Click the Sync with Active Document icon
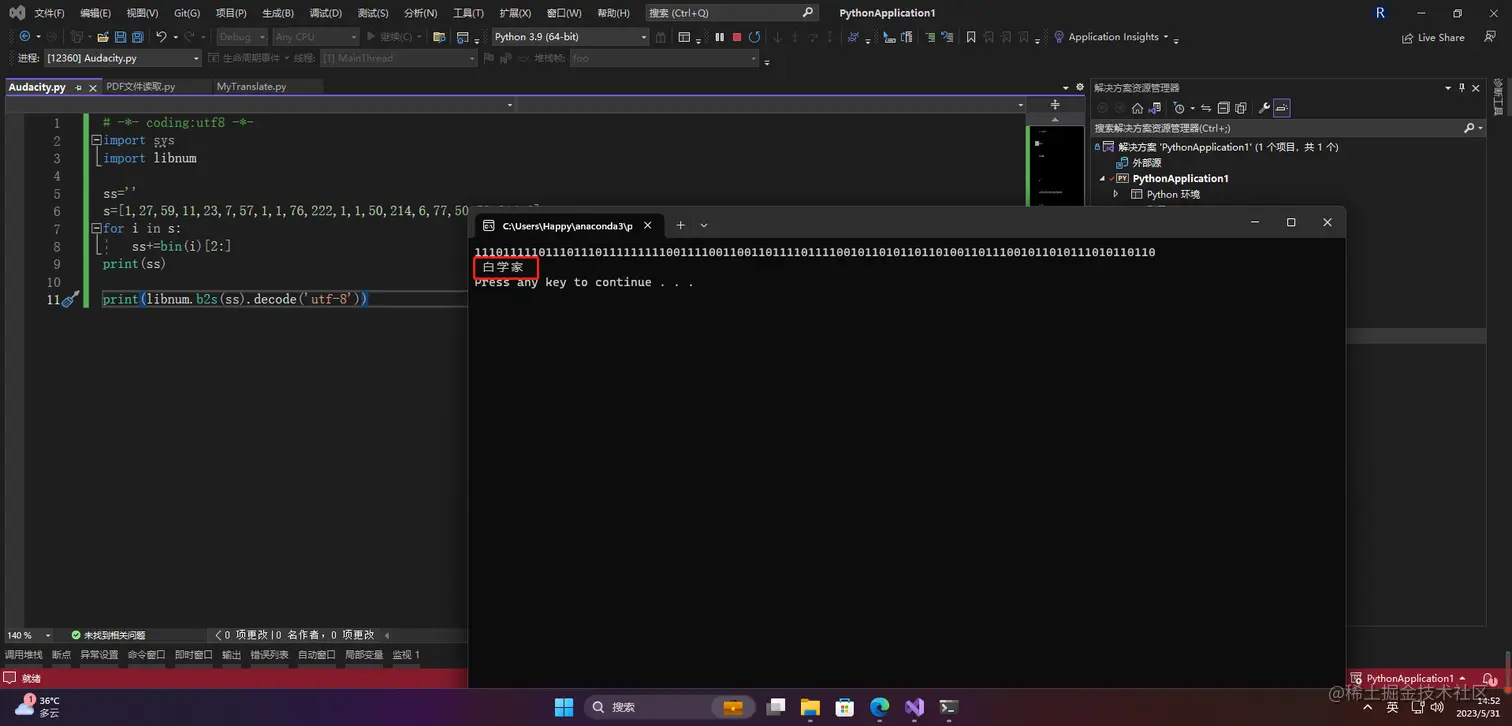1512x726 pixels. tap(1206, 108)
